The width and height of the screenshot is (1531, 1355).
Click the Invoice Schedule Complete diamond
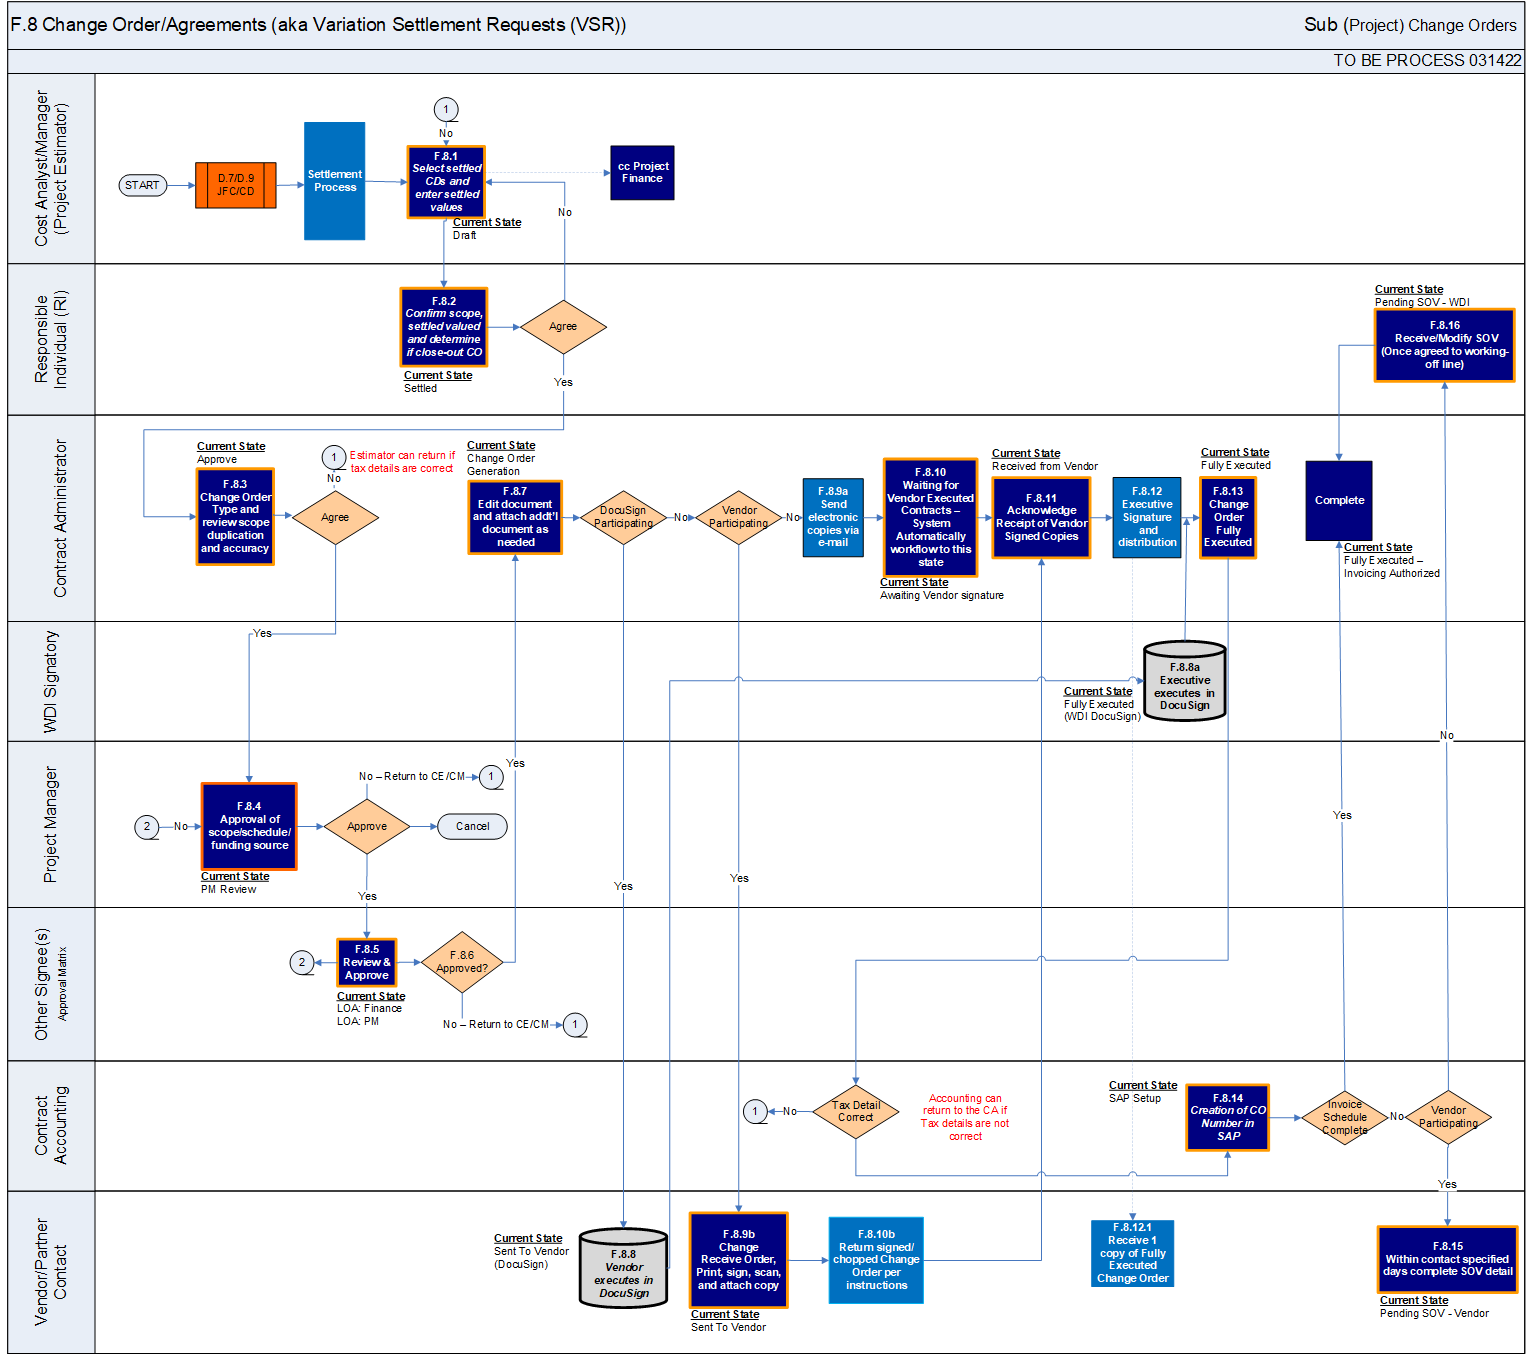coord(1344,1117)
